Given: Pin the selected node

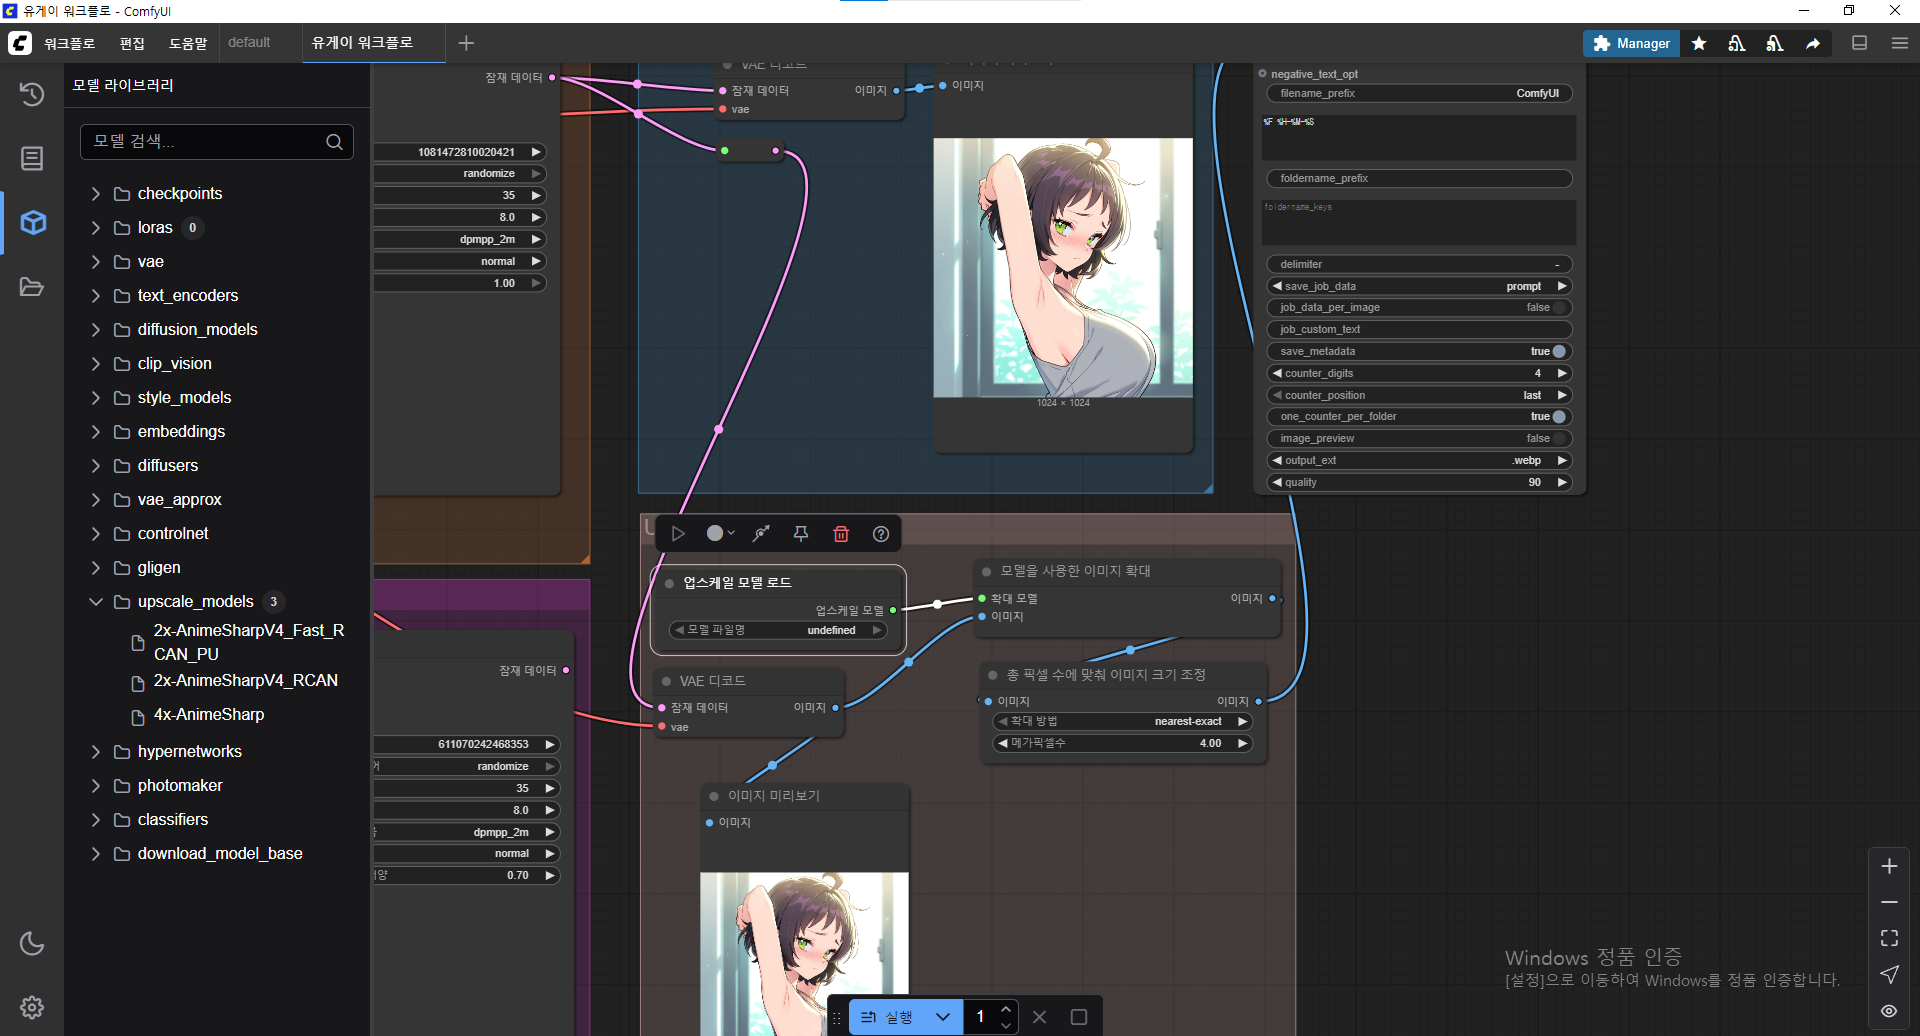Looking at the screenshot, I should pos(801,534).
